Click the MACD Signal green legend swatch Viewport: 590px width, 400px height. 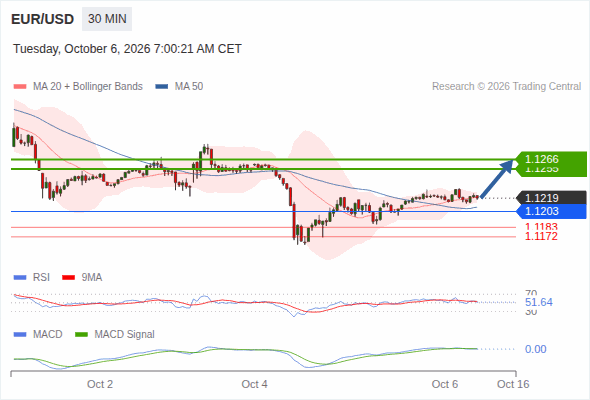point(81,335)
